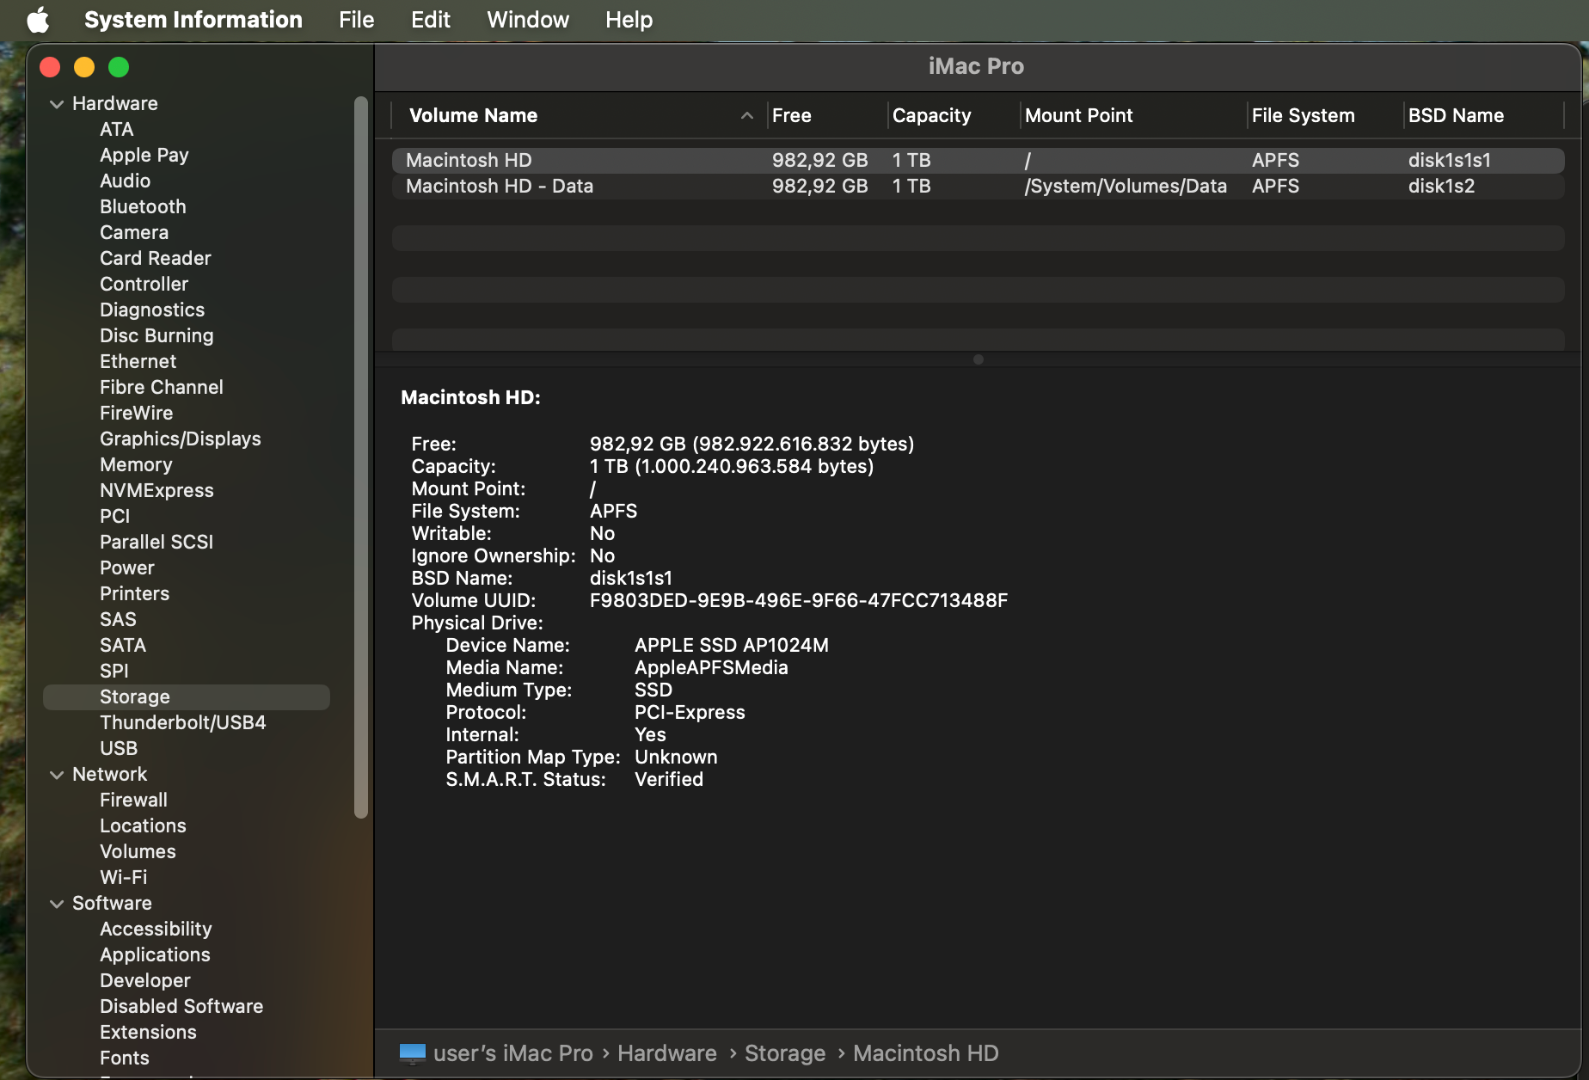This screenshot has height=1080, width=1589.
Task: Select Locations under Network
Action: 143,827
